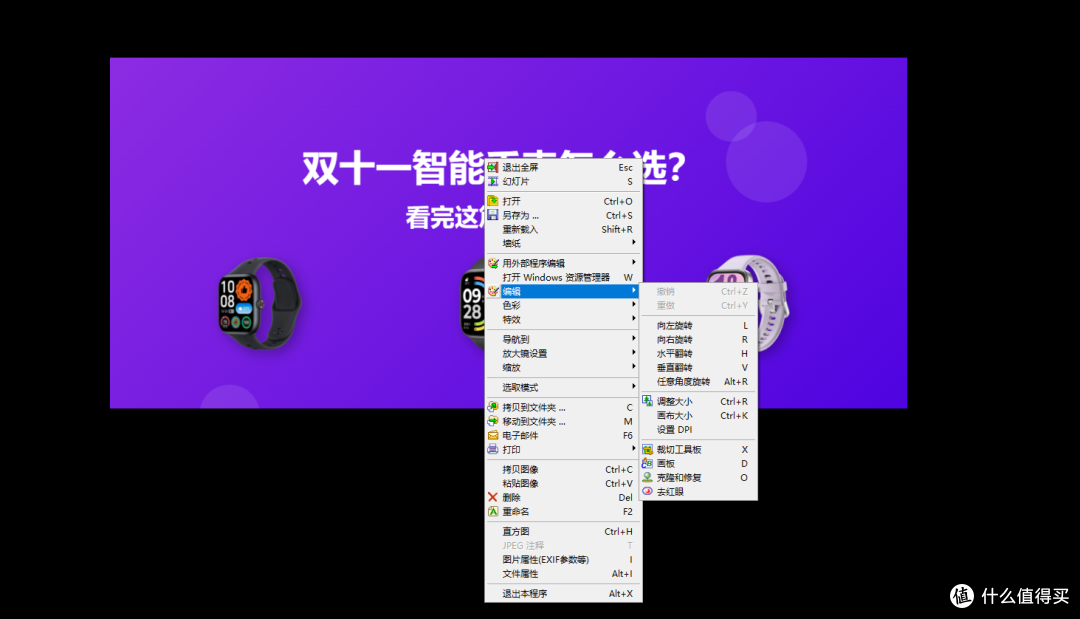Choose 退出全屏 to exit full screen

click(x=563, y=167)
